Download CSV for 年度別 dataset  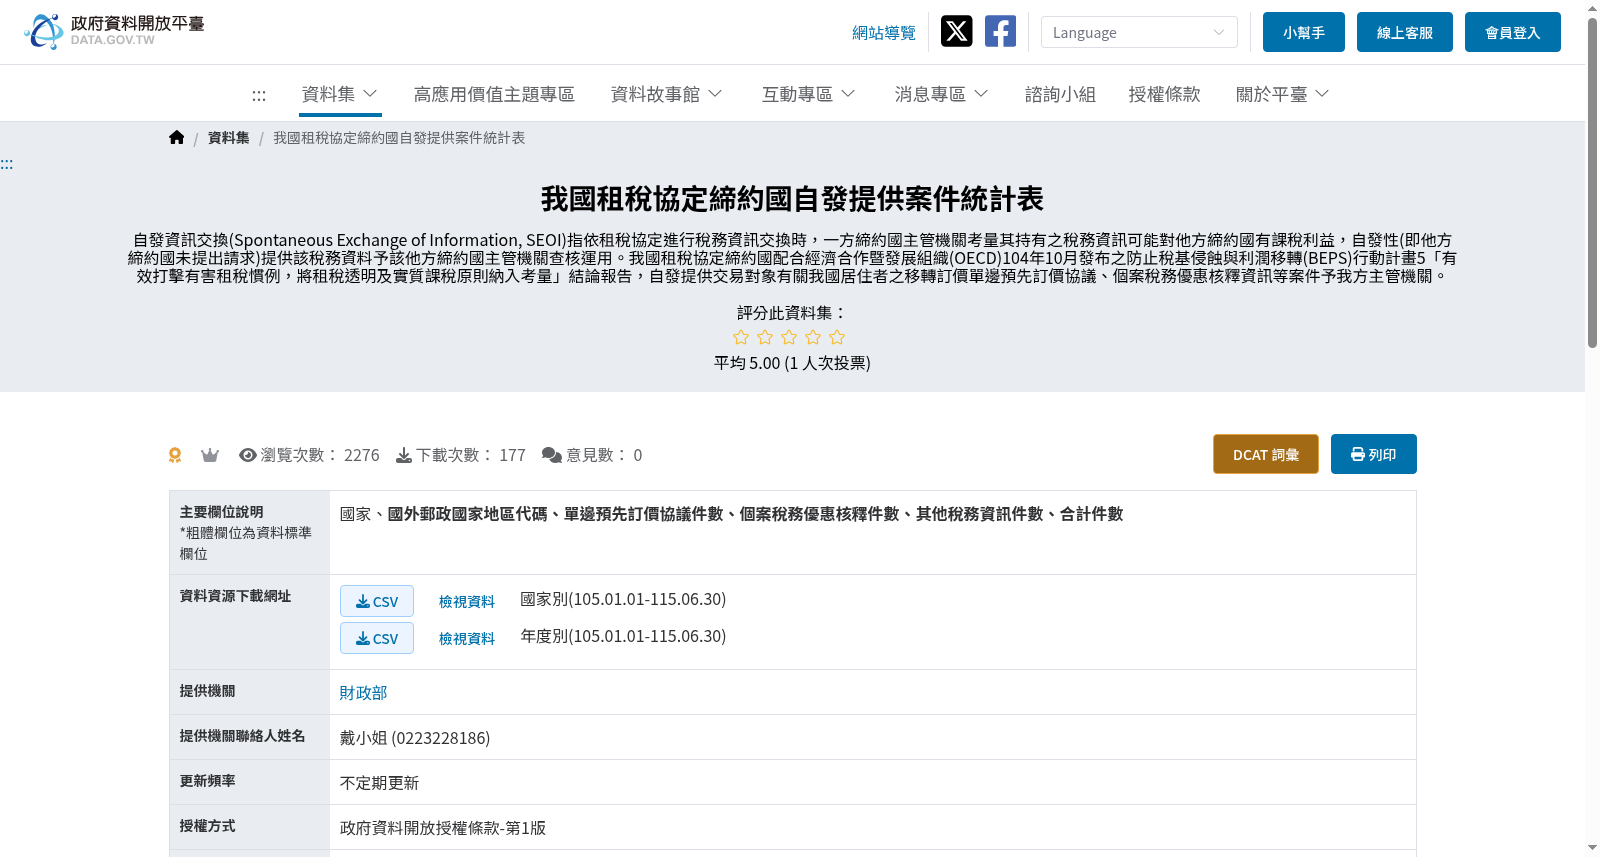(377, 638)
